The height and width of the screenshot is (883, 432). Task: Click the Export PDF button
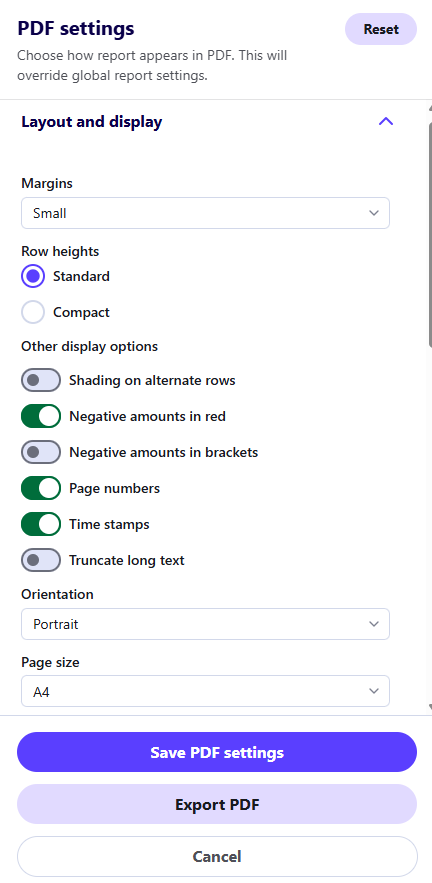pos(217,804)
